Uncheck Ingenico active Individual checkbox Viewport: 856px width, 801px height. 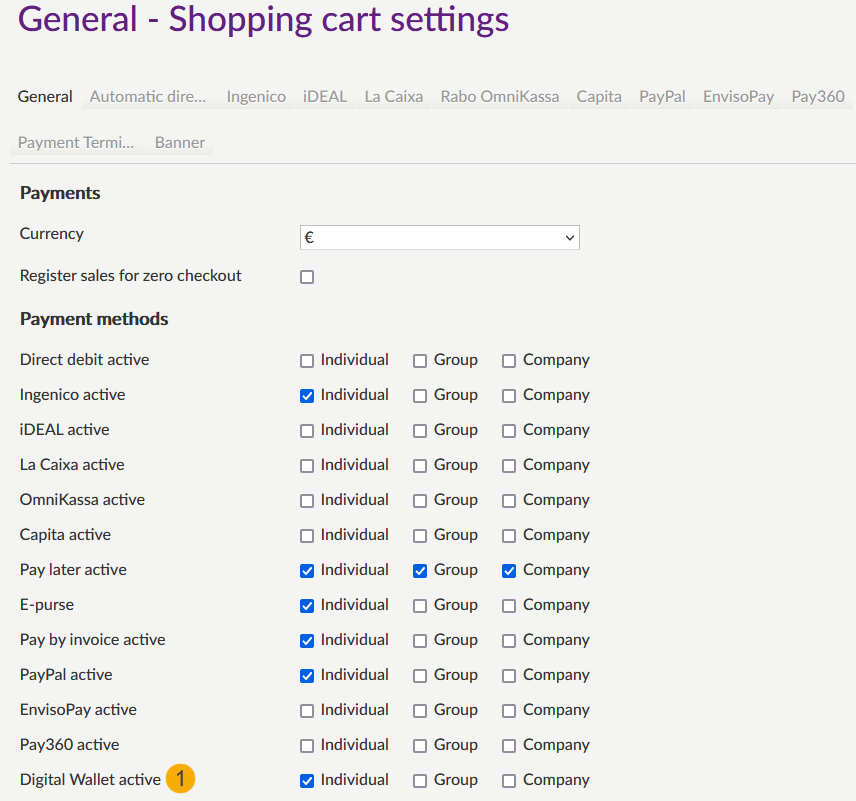(x=307, y=396)
